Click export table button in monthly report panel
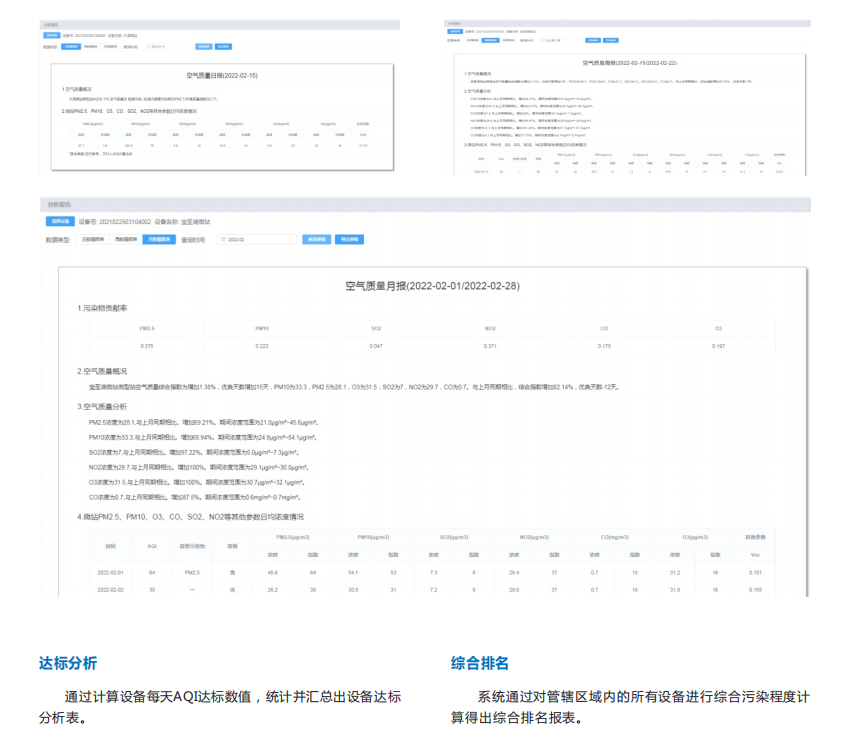 [x=349, y=239]
